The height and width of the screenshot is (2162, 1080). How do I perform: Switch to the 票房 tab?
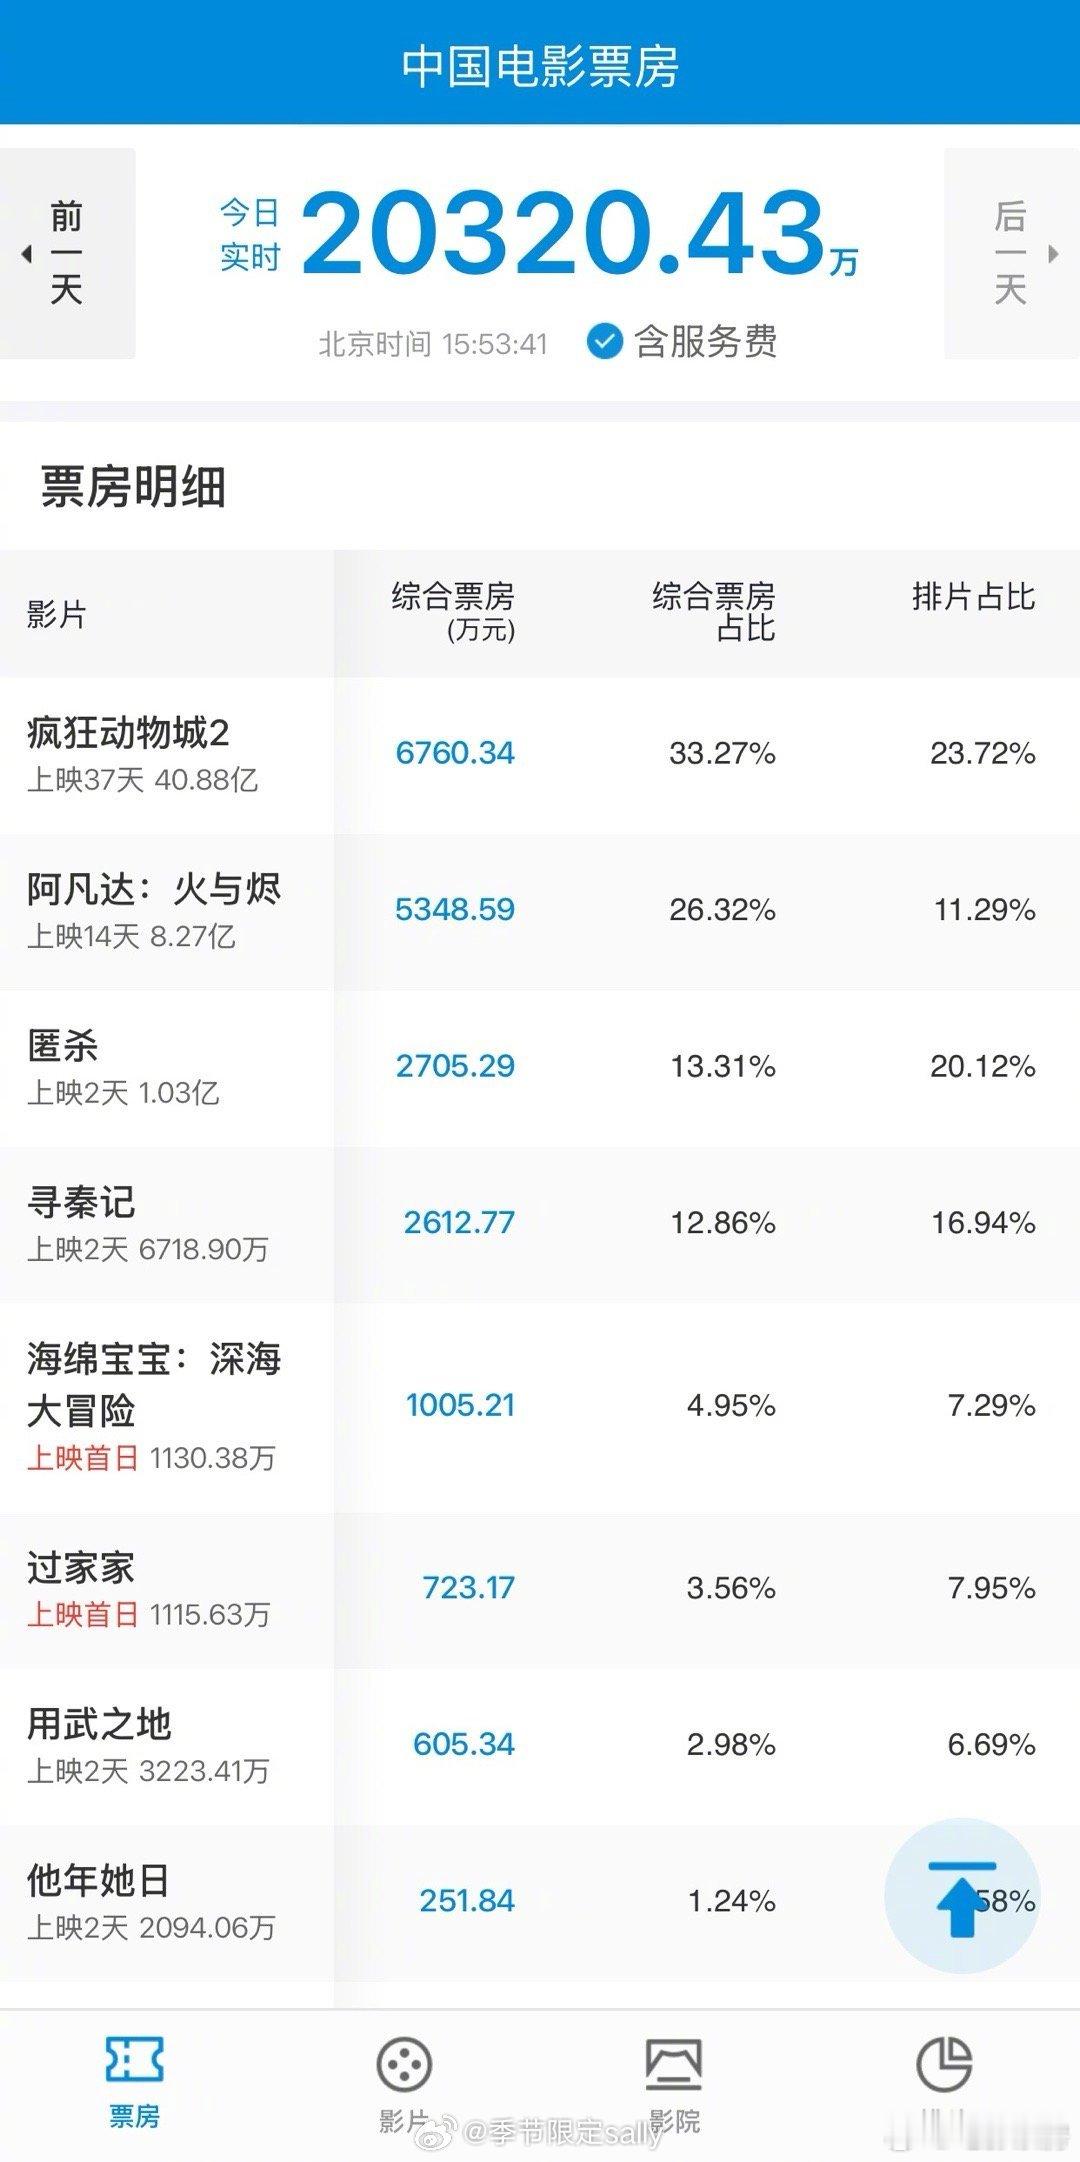[135, 2085]
